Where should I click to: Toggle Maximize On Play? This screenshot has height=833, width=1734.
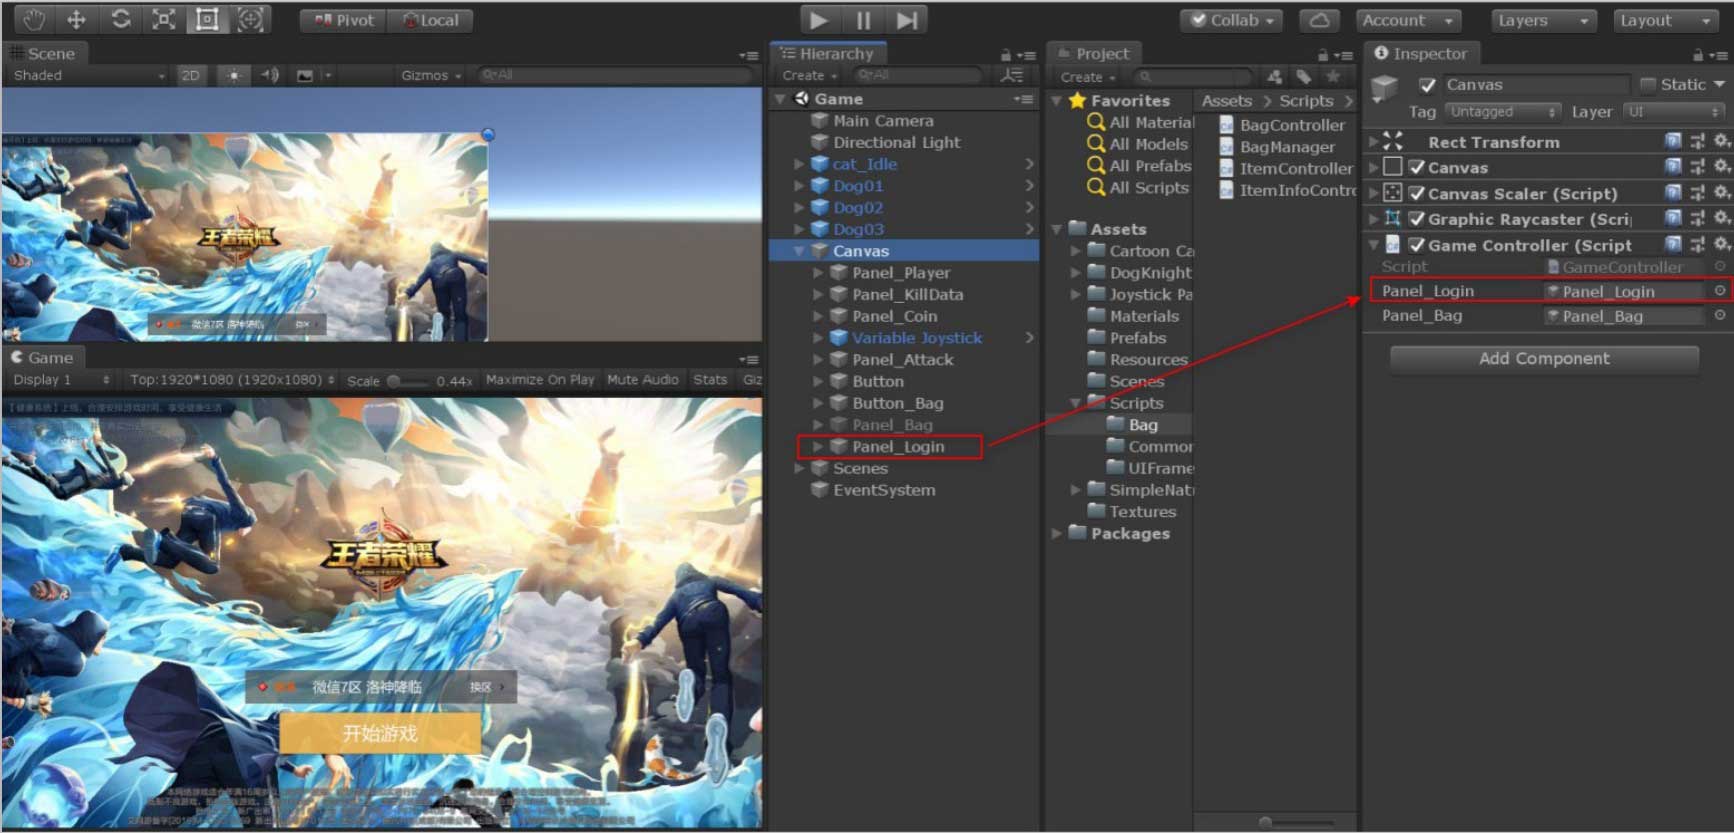tap(540, 380)
